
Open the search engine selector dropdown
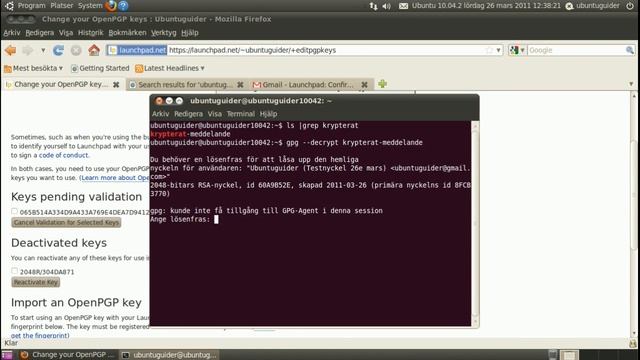pyautogui.click(x=517, y=50)
